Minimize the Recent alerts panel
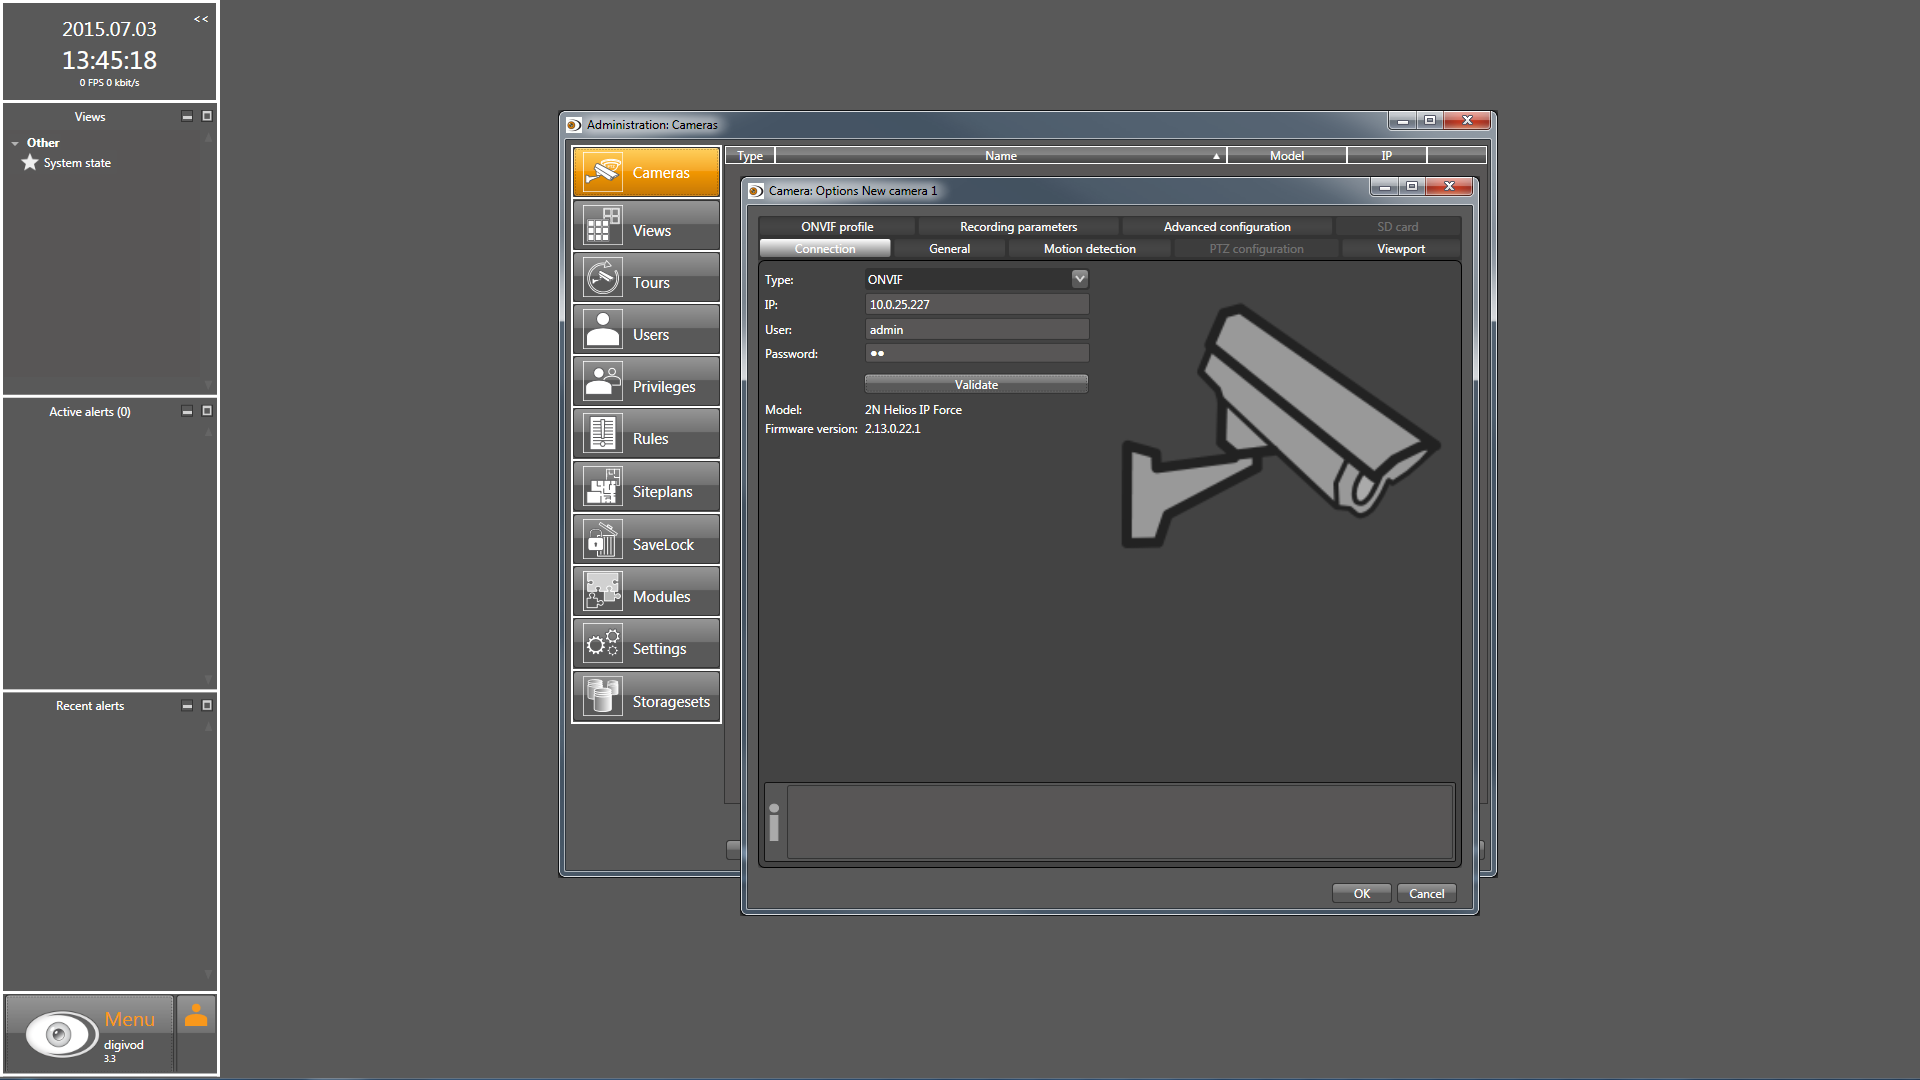This screenshot has width=1920, height=1080. point(187,706)
